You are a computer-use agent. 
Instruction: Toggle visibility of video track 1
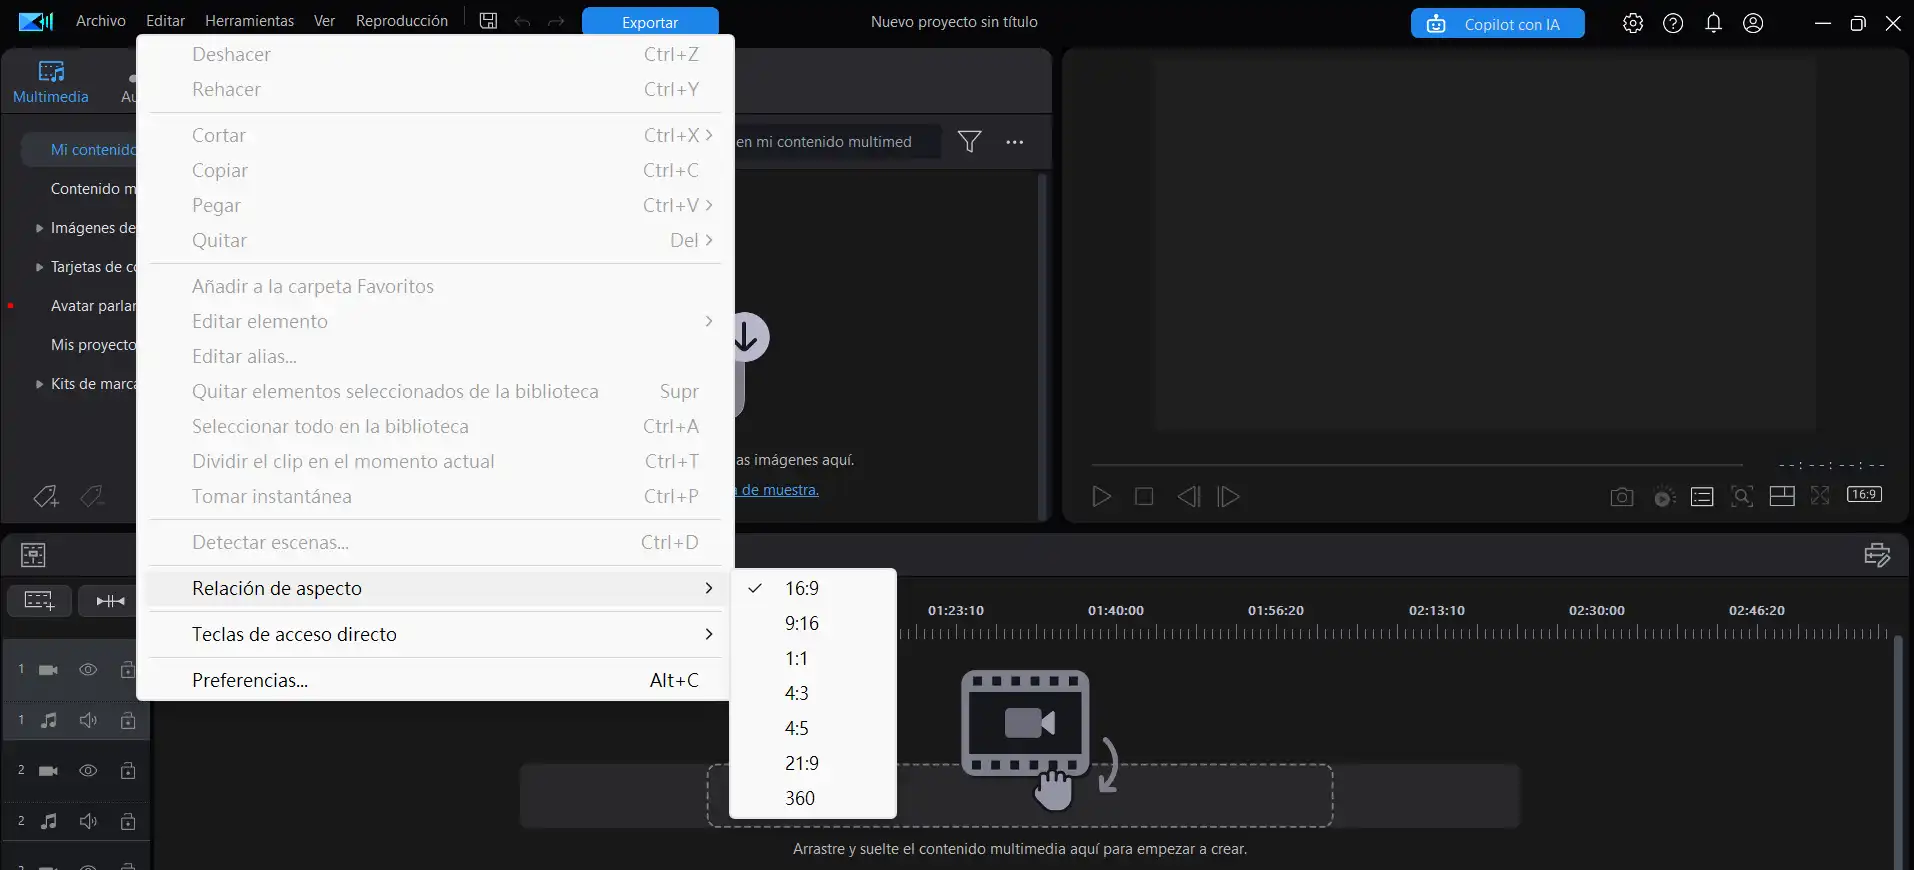click(88, 670)
